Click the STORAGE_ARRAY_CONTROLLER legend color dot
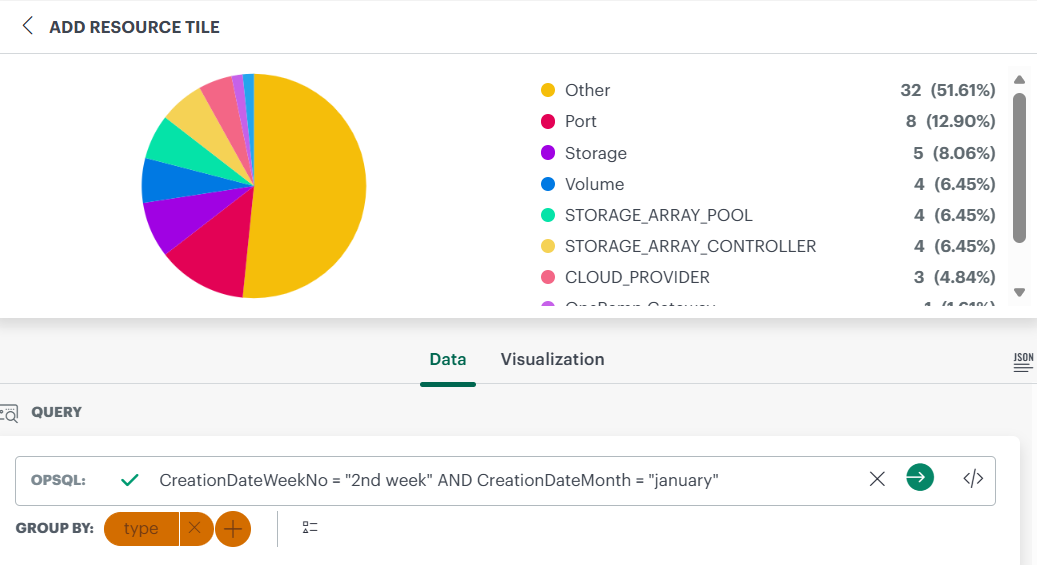Image resolution: width=1037 pixels, height=565 pixels. tap(548, 246)
